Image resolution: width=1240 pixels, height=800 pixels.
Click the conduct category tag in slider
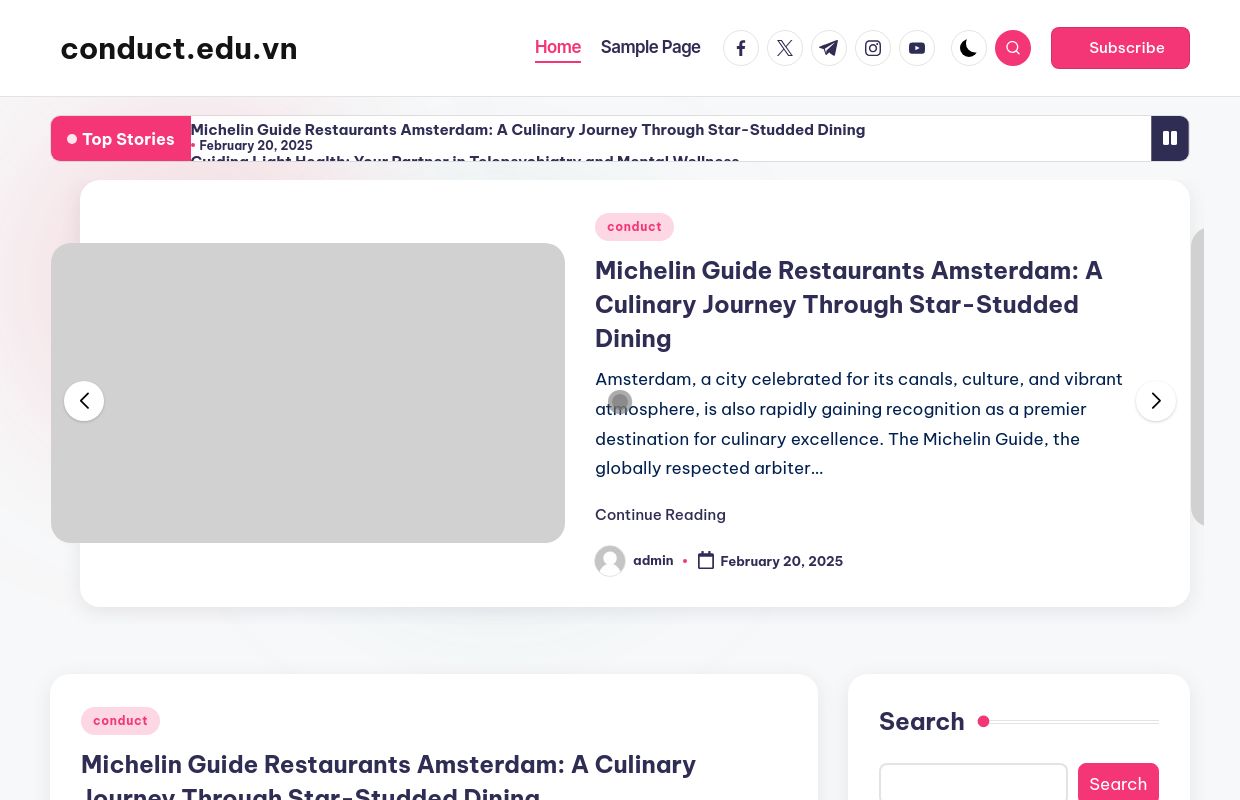coord(634,227)
